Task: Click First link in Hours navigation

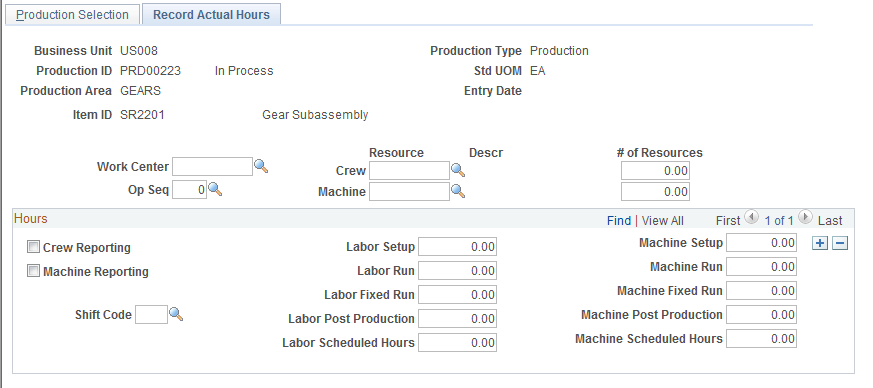Action: pyautogui.click(x=728, y=220)
